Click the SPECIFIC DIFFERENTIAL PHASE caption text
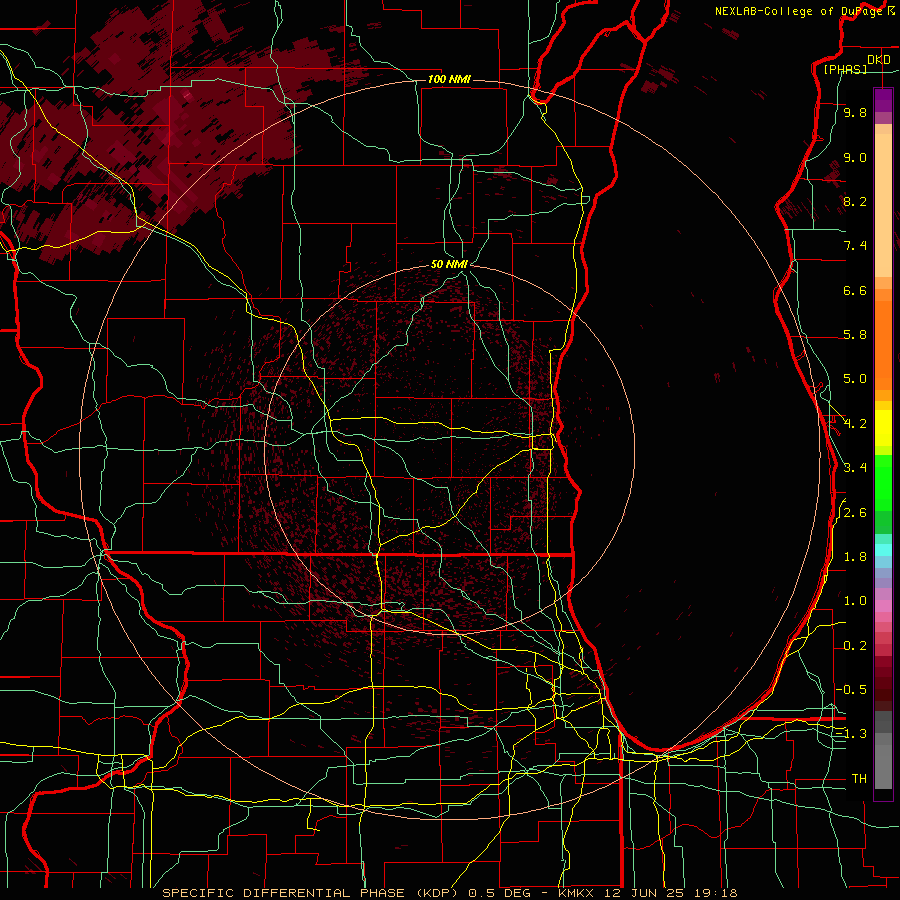 click(x=284, y=894)
